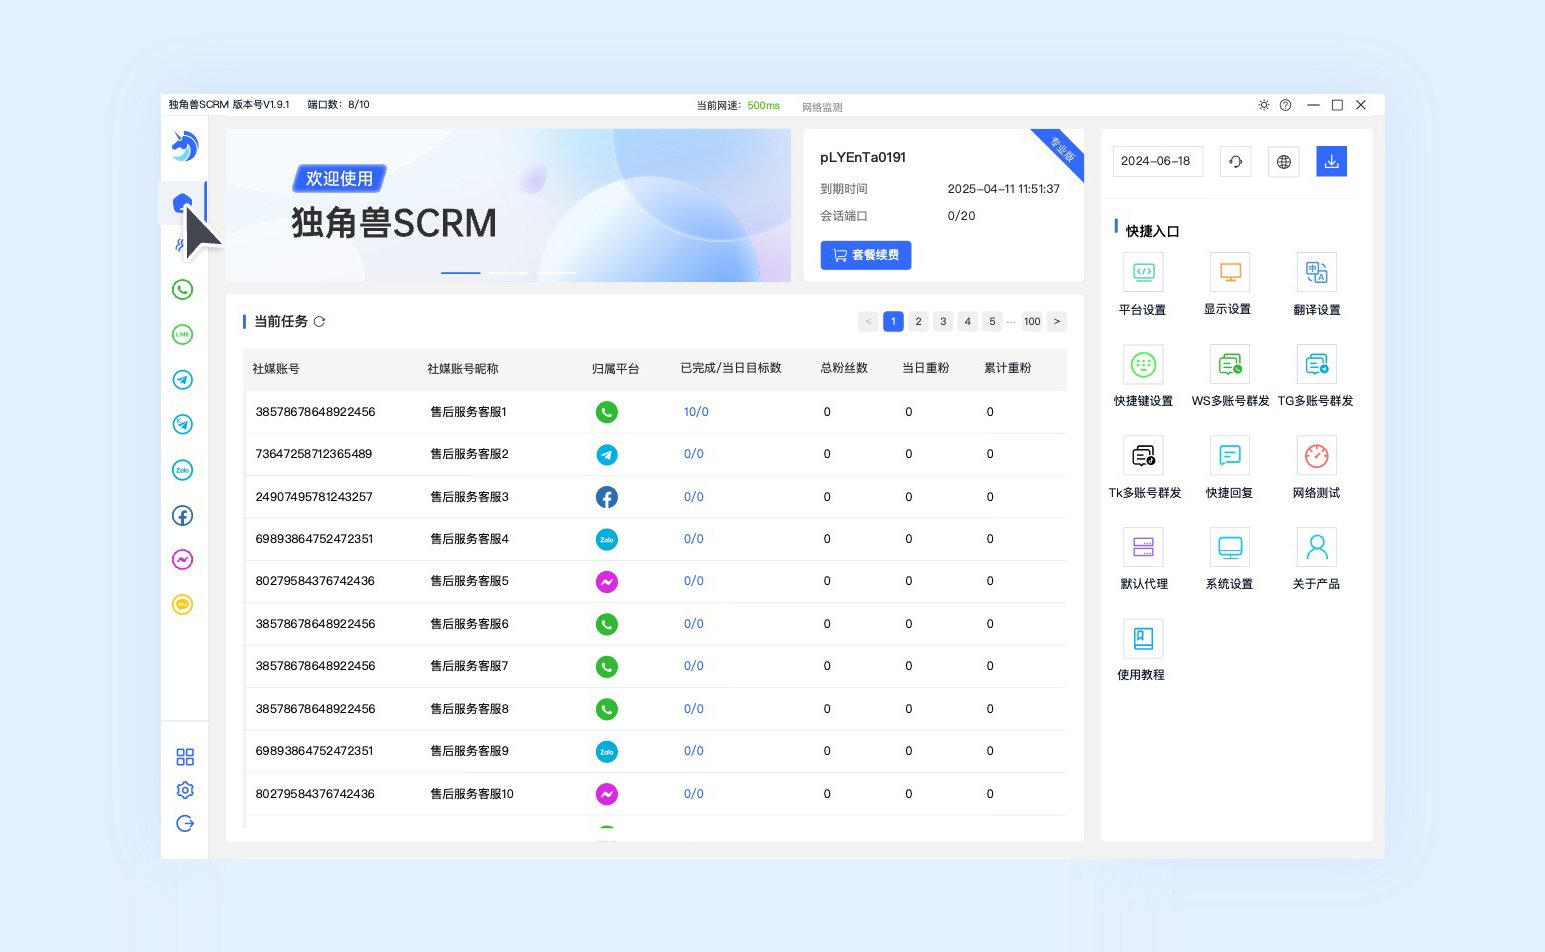Open the settings gear in sidebar
The image size is (1545, 952).
click(185, 790)
